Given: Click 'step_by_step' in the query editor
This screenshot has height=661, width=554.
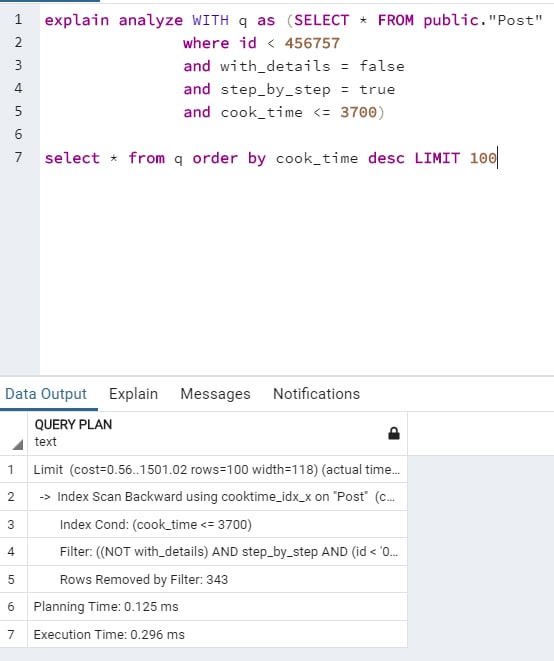Looking at the screenshot, I should coord(275,89).
